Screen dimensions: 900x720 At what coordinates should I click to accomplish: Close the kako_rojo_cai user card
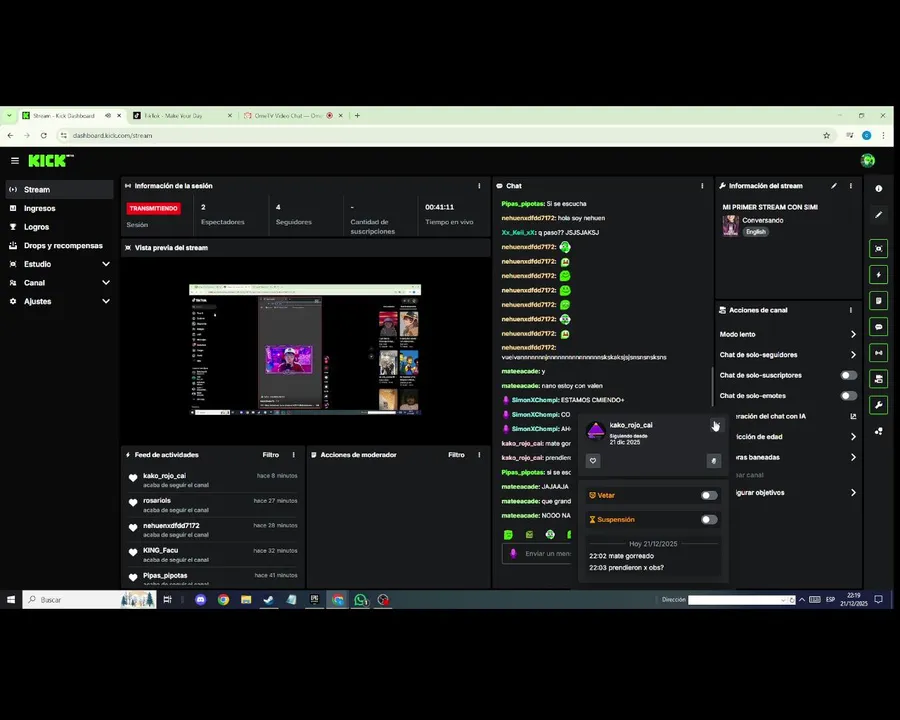[715, 425]
